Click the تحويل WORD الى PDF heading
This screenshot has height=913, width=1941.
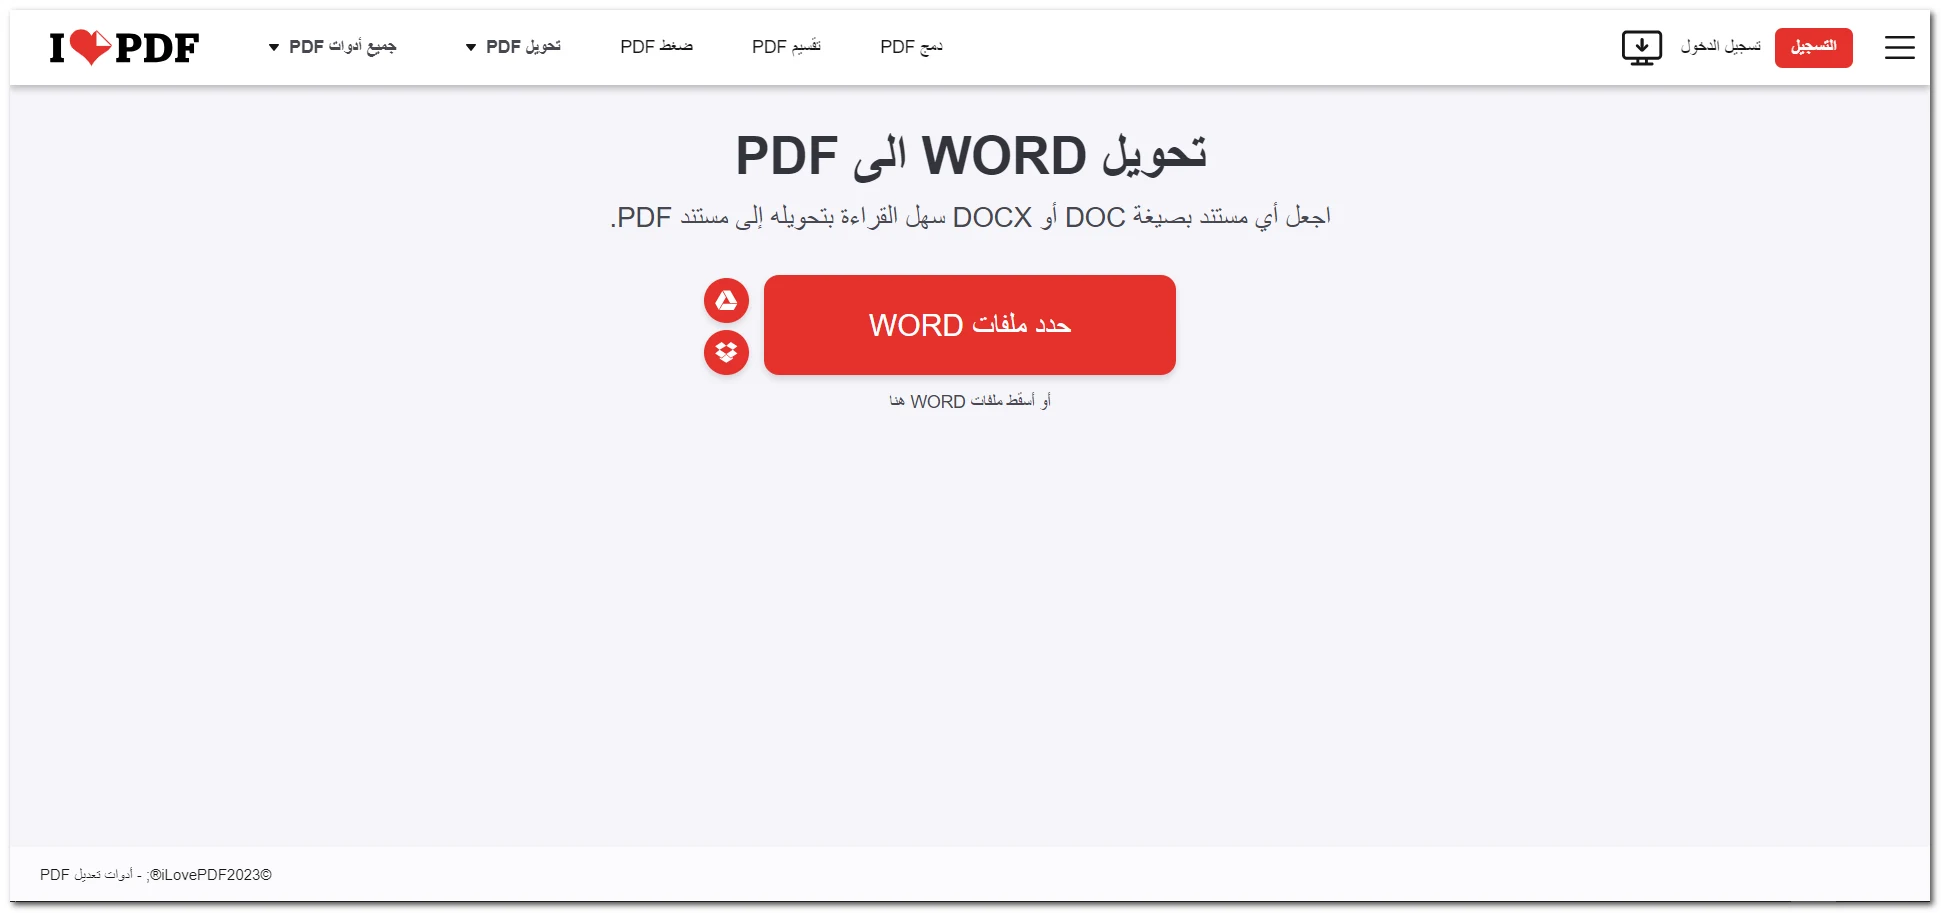(x=971, y=155)
